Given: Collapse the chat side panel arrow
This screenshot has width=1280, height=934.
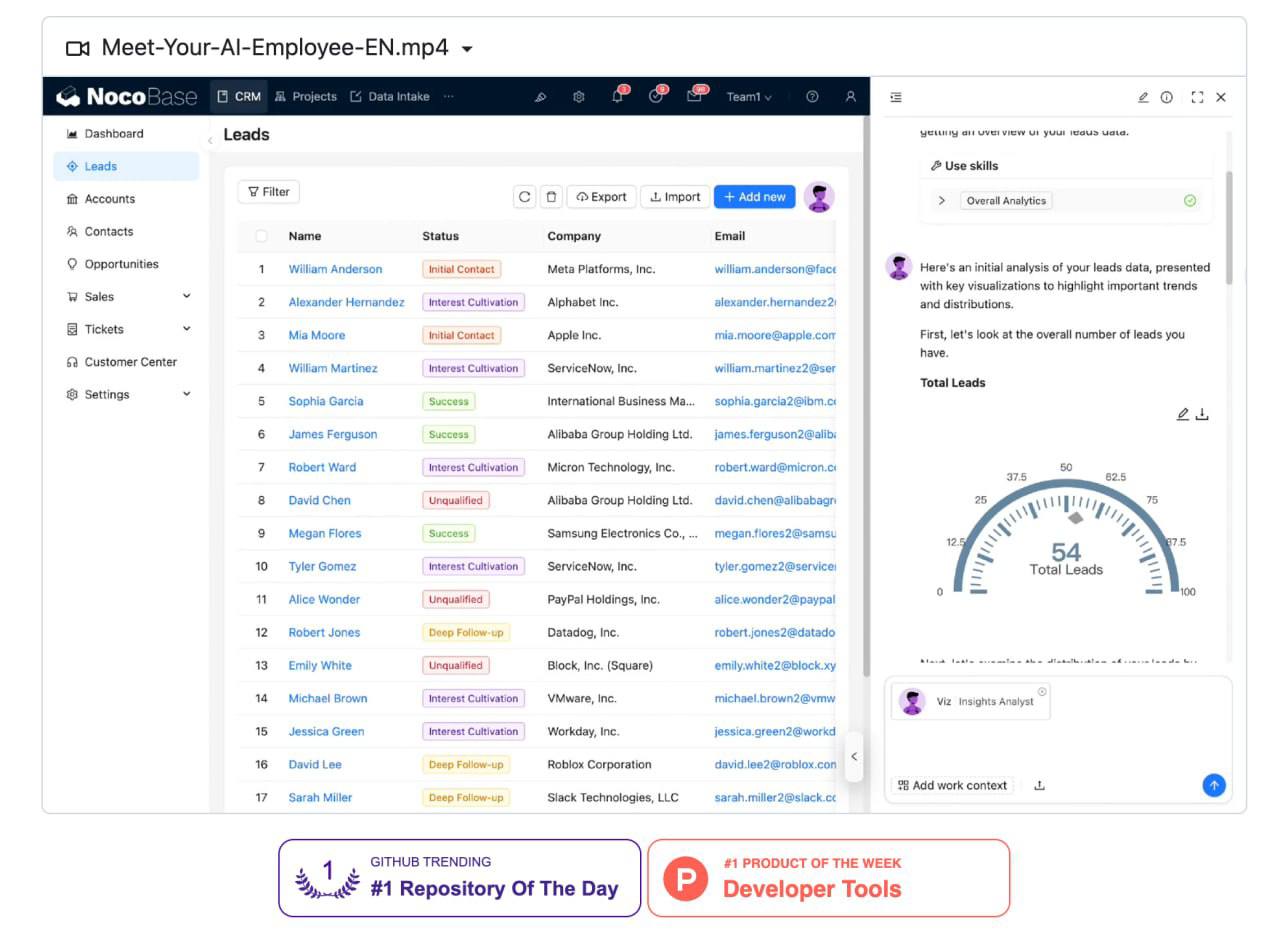Looking at the screenshot, I should [854, 756].
